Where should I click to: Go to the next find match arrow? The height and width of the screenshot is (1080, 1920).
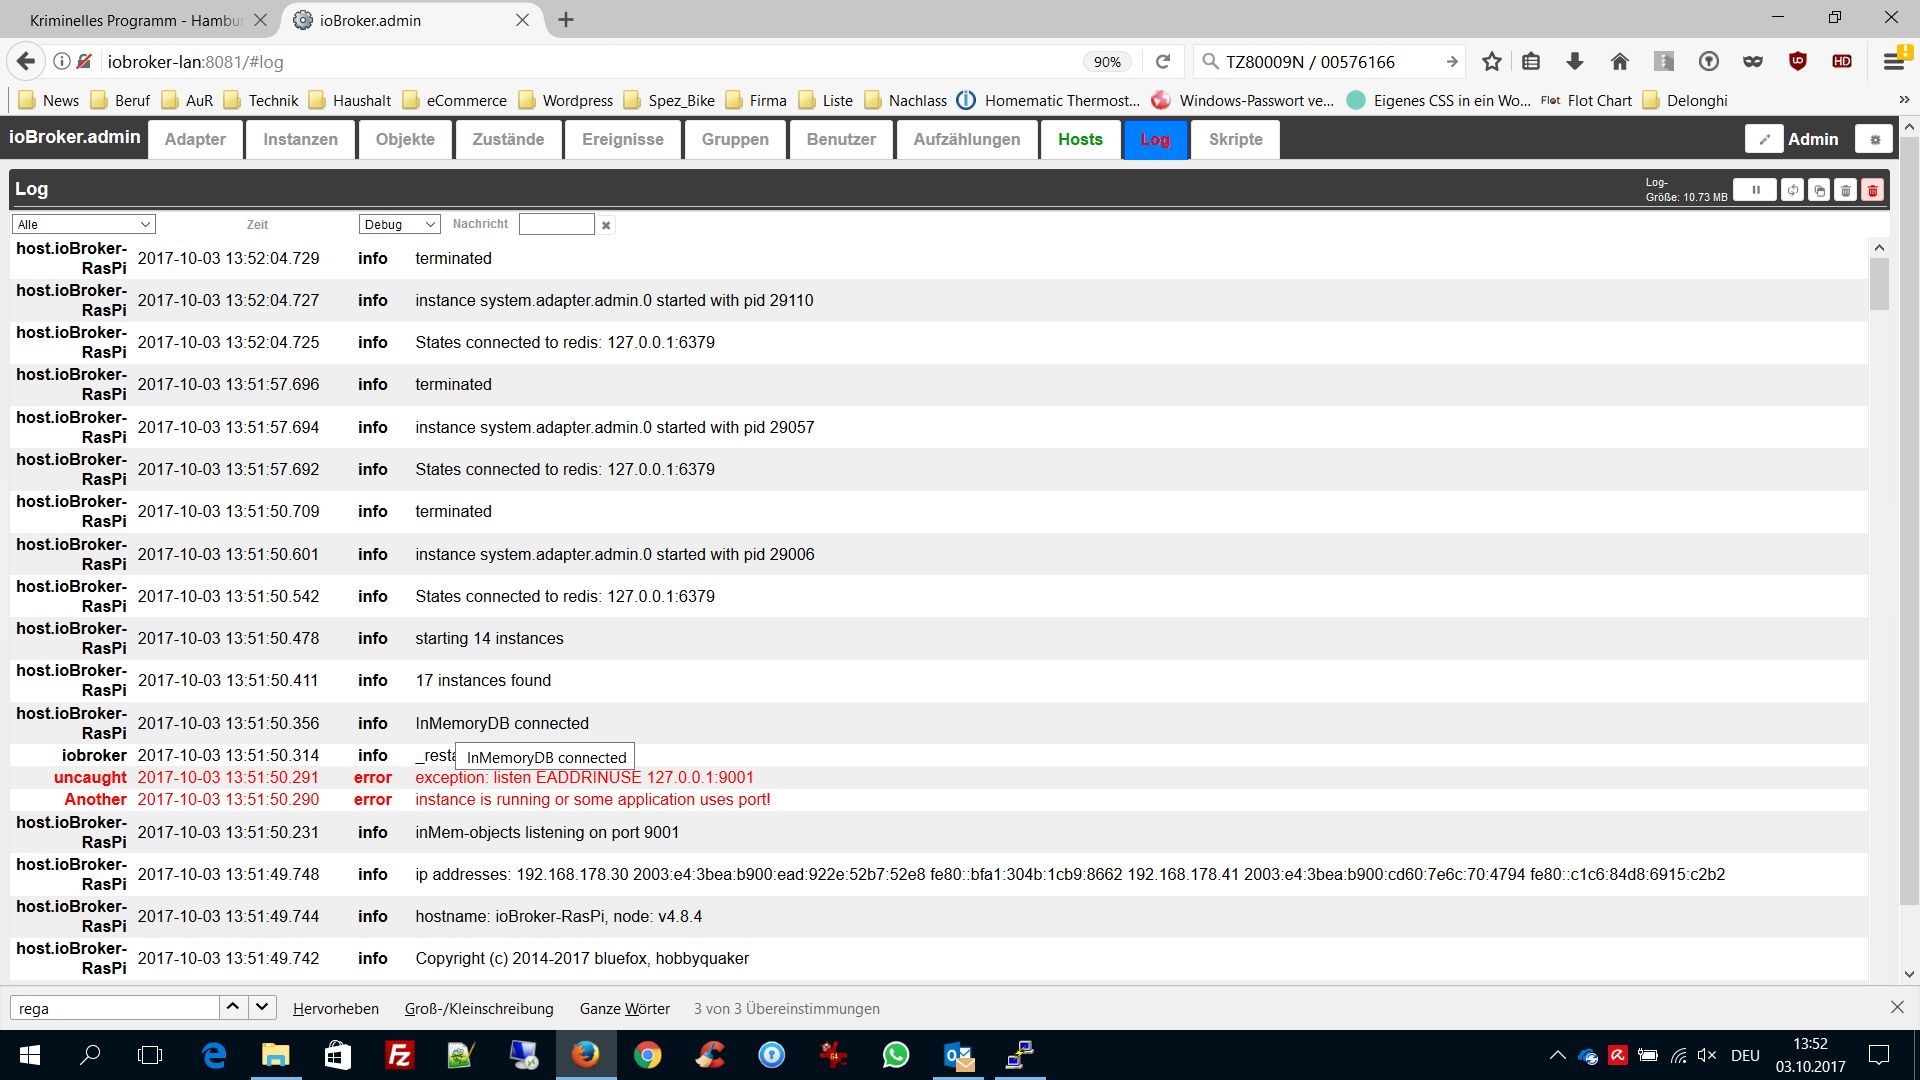(262, 1007)
